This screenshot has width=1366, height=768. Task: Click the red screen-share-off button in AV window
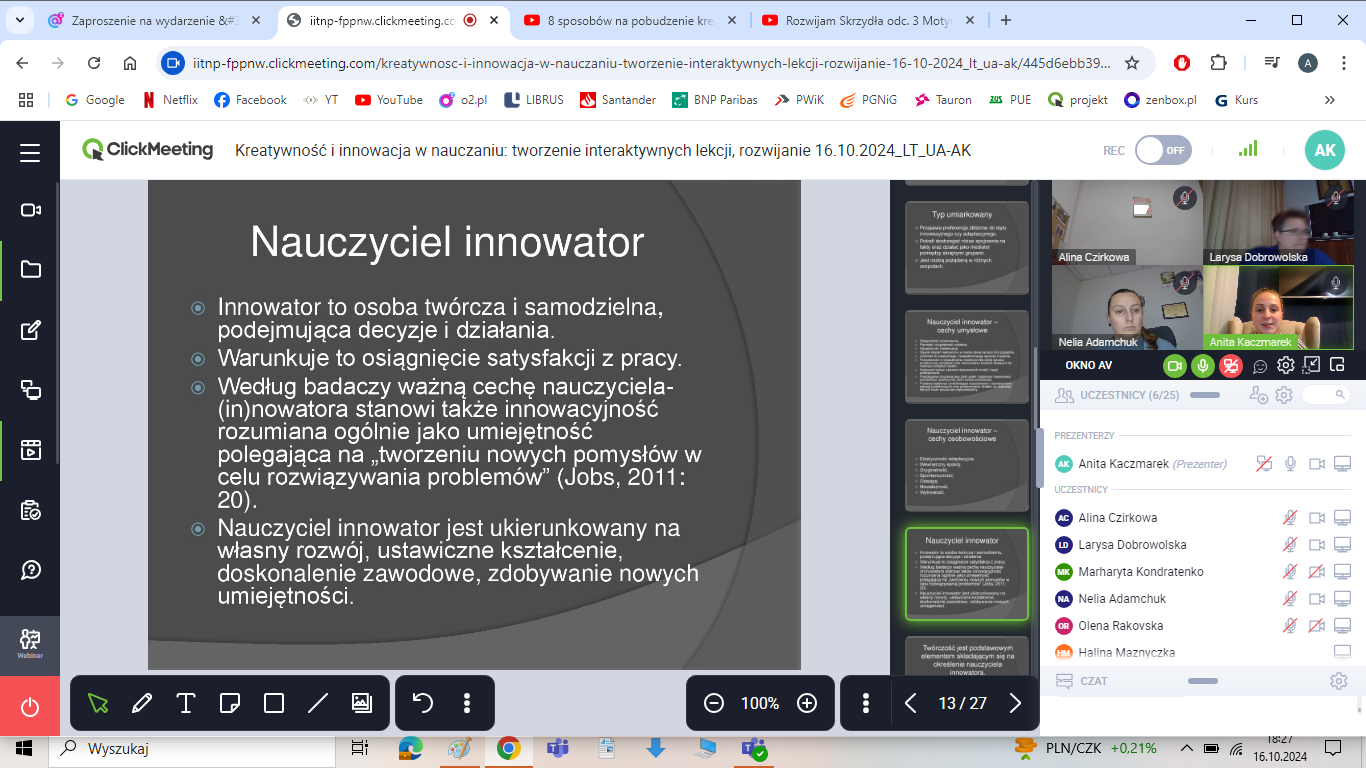pos(1231,366)
